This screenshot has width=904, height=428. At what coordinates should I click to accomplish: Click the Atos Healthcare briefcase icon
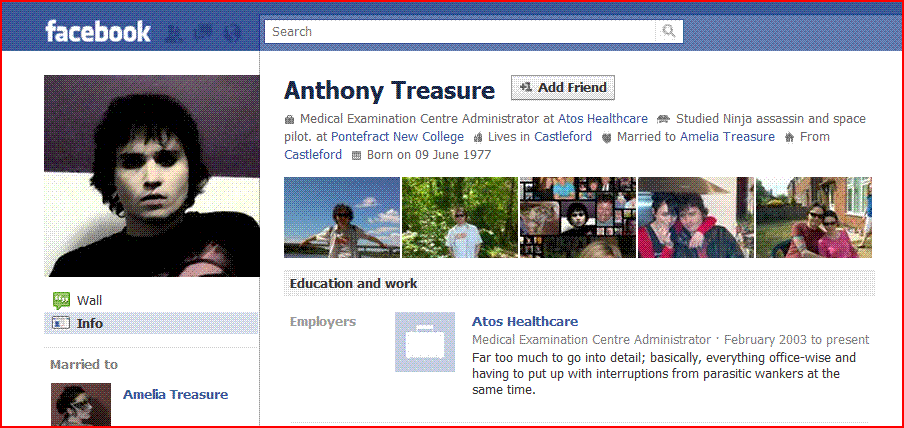click(425, 342)
